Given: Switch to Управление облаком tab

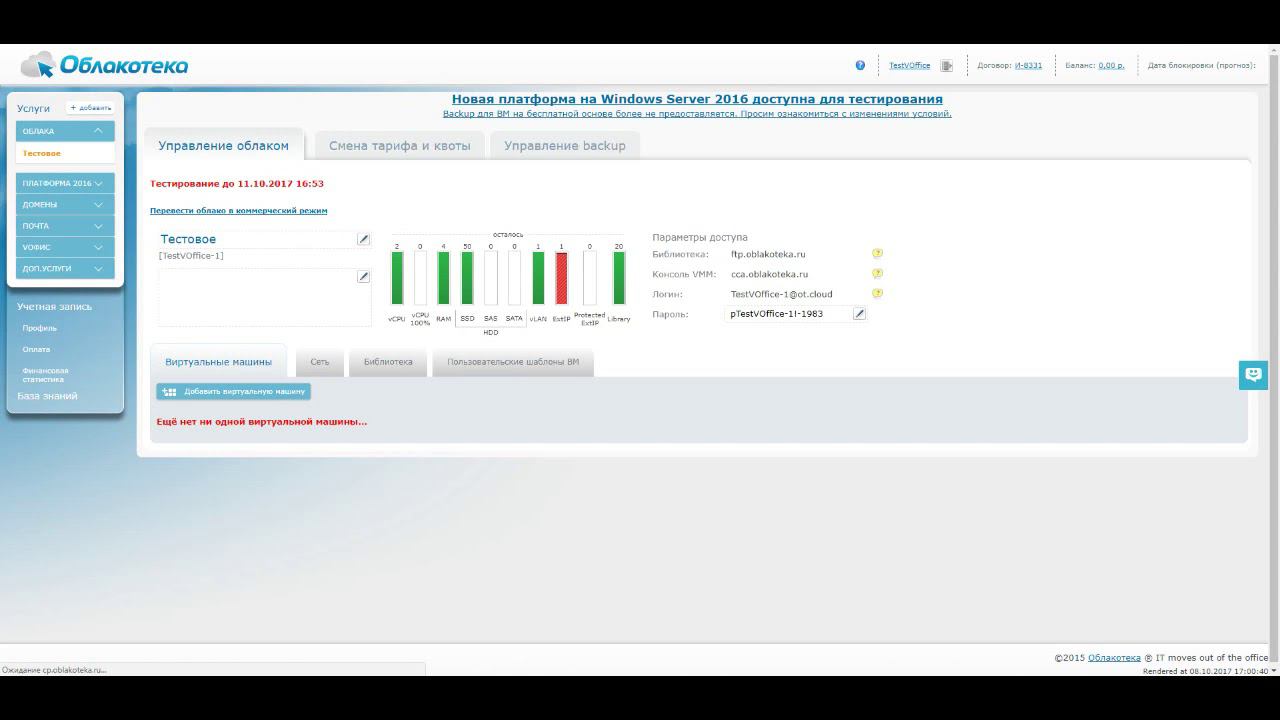Looking at the screenshot, I should [x=224, y=145].
